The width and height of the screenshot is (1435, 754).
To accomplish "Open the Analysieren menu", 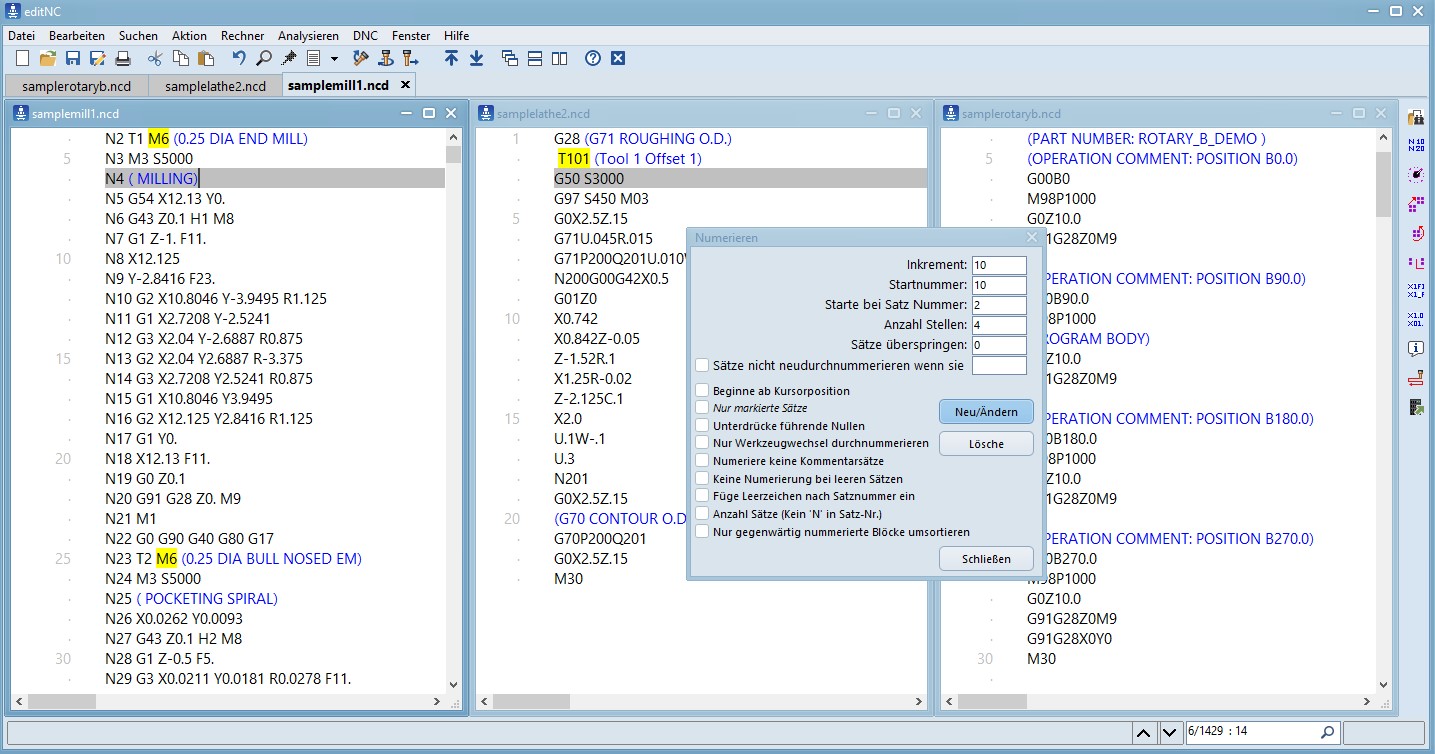I will click(x=308, y=35).
